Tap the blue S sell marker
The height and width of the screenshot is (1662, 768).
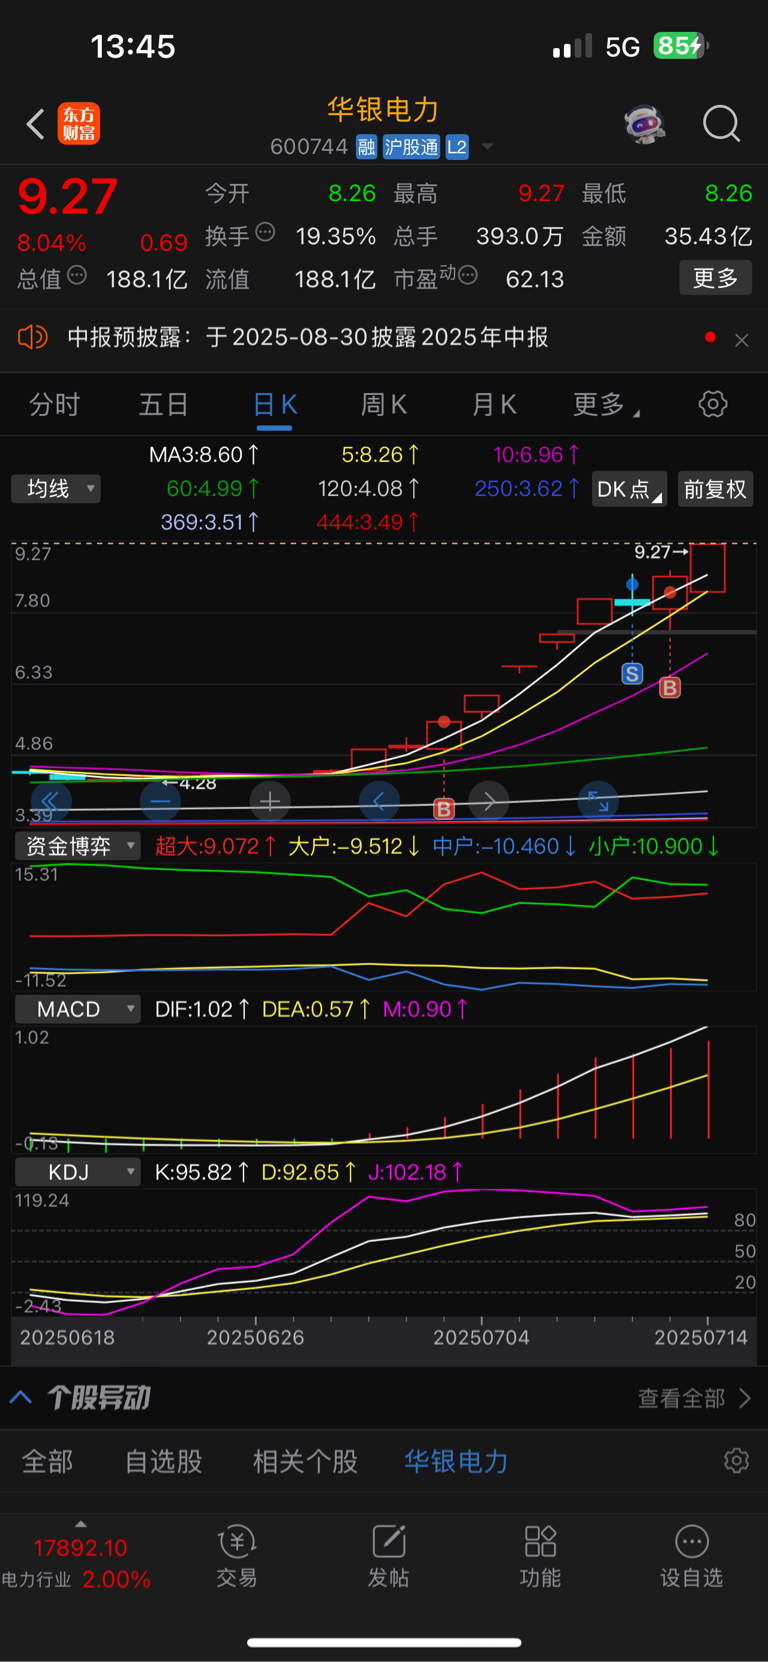click(632, 674)
